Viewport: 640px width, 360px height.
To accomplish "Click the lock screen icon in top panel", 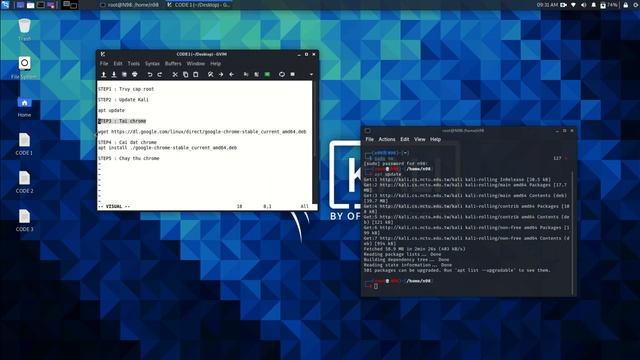I will pos(625,5).
